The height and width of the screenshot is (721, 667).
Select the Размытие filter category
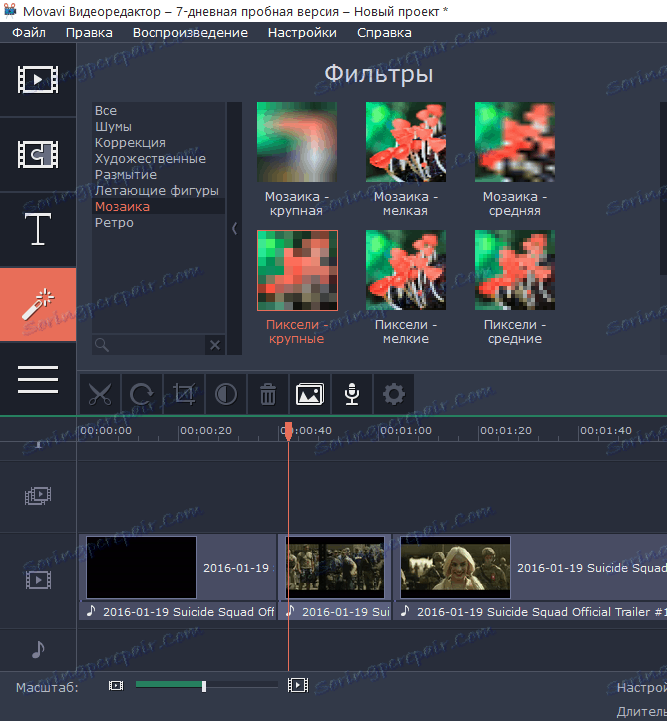tap(159, 175)
